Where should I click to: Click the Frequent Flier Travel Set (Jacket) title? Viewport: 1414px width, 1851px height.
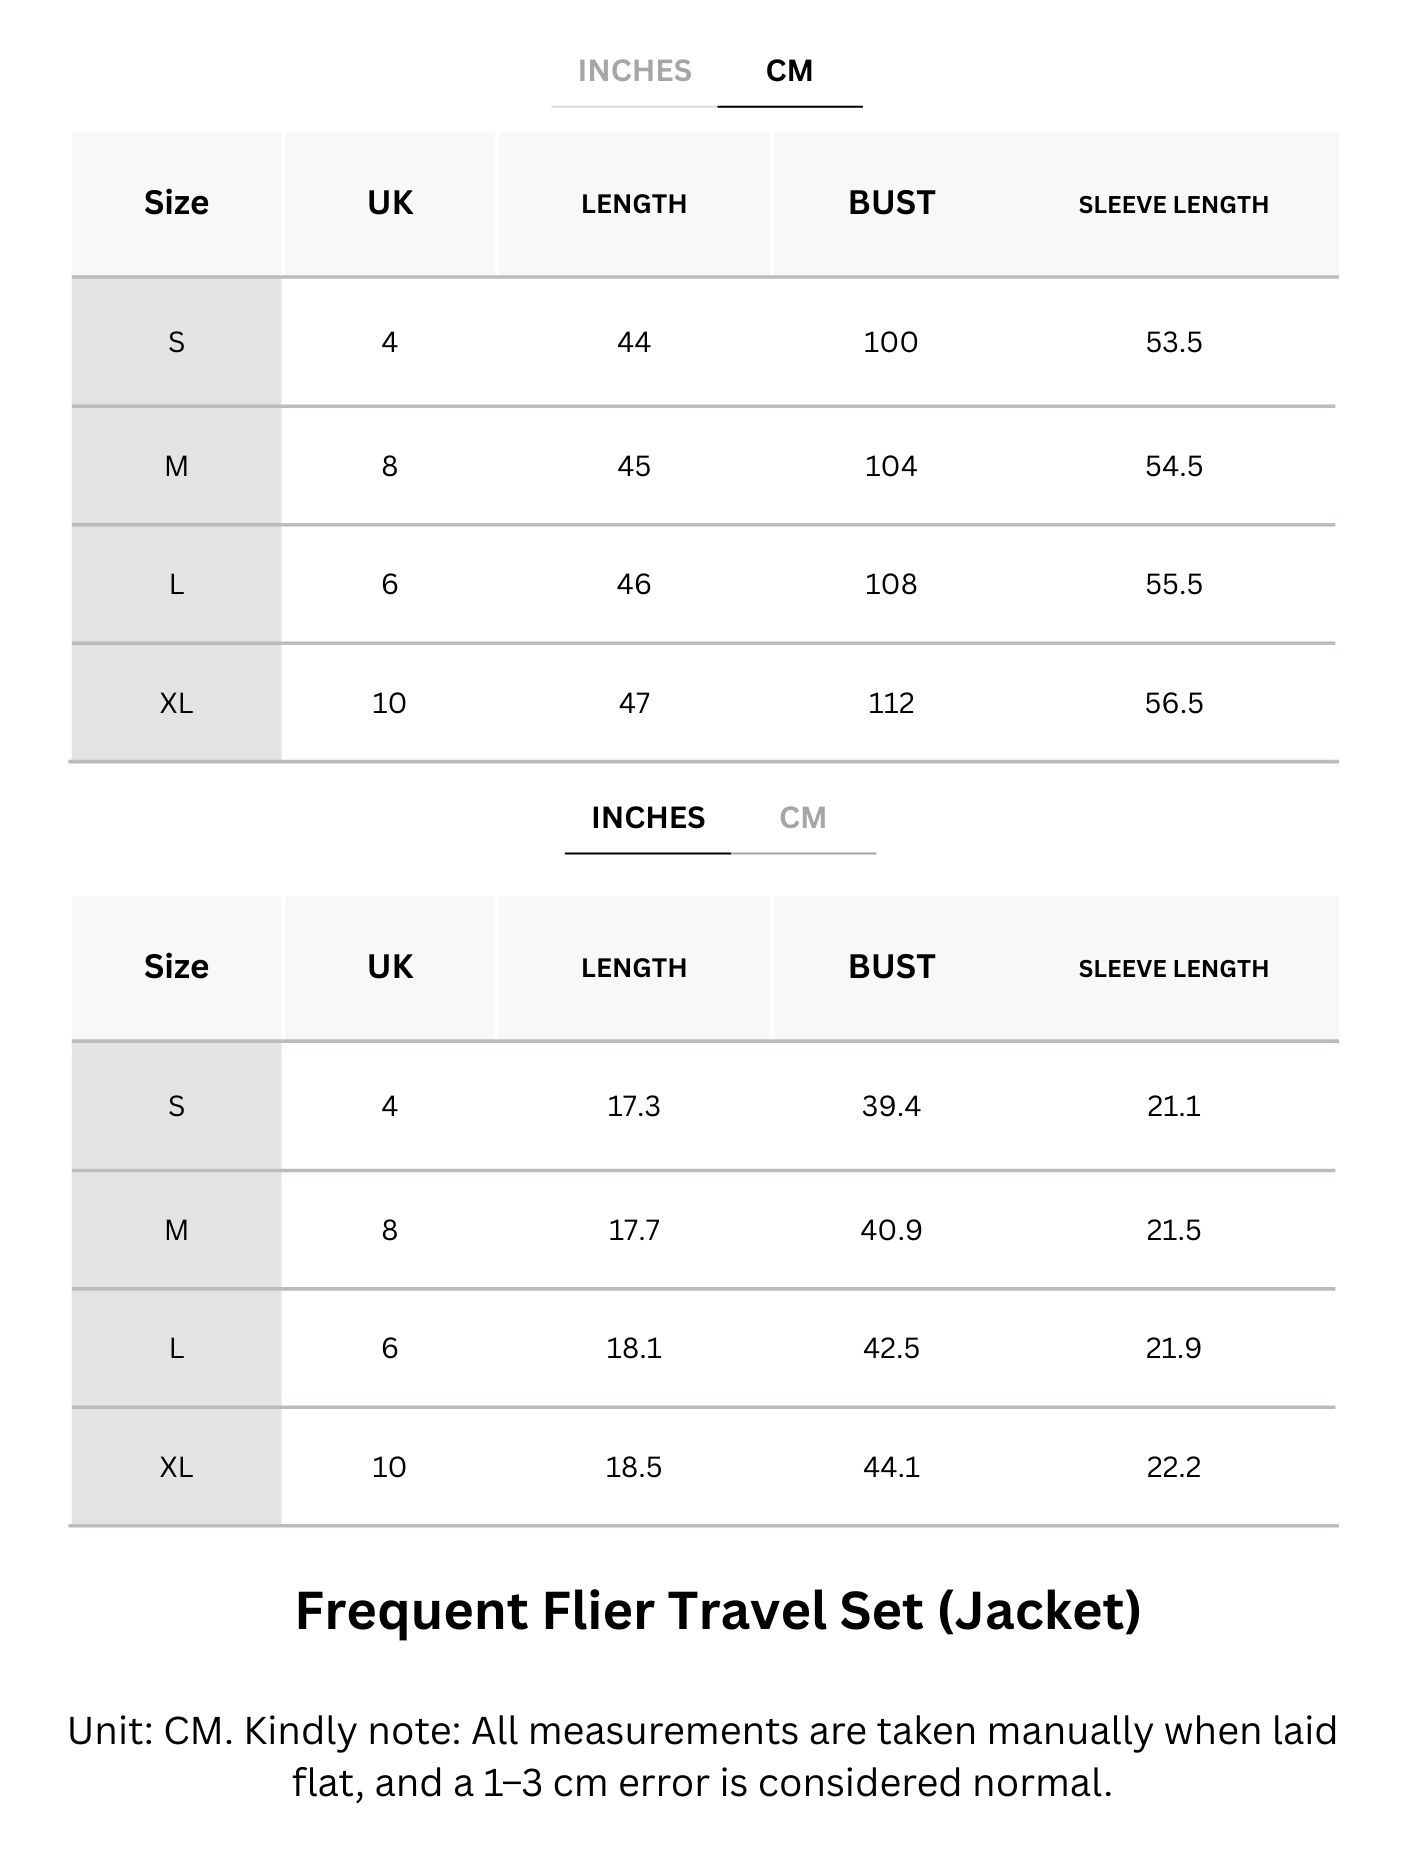click(x=718, y=1611)
